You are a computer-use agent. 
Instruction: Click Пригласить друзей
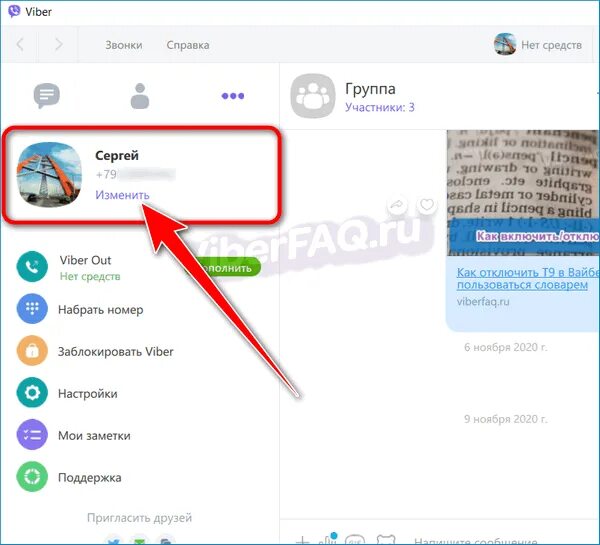point(139,518)
